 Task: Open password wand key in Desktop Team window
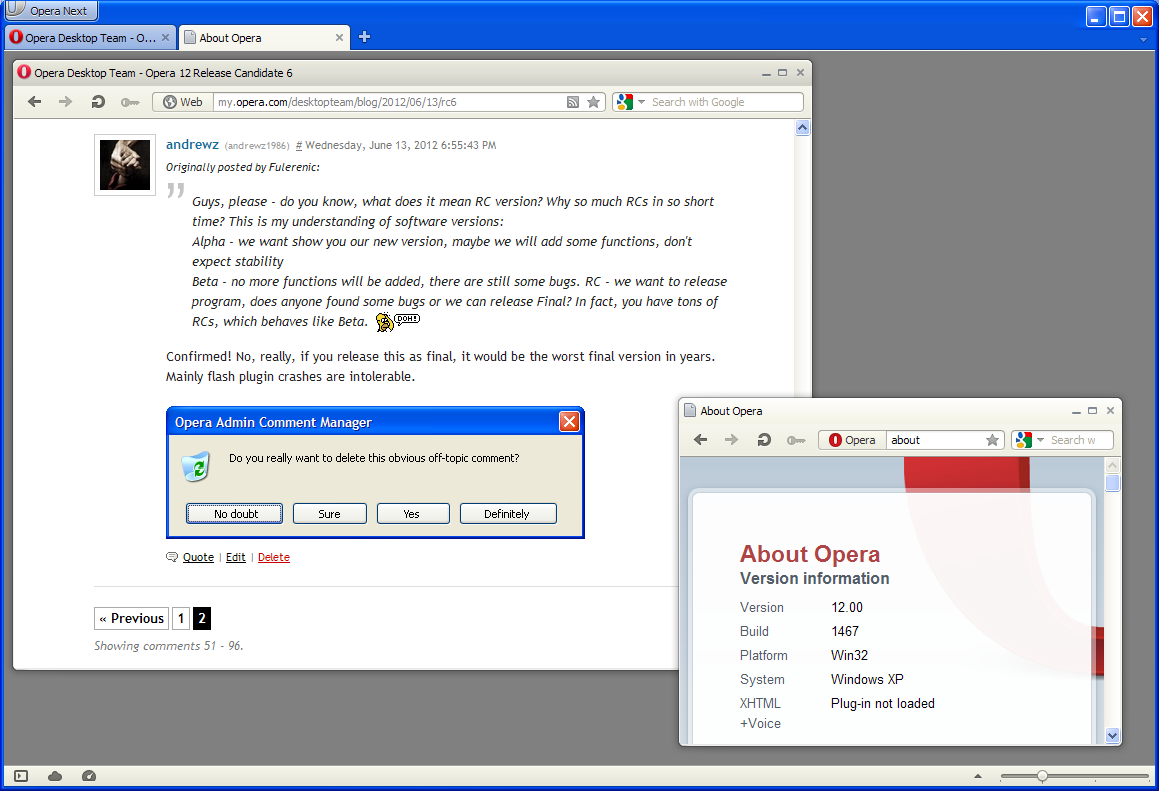click(x=130, y=102)
